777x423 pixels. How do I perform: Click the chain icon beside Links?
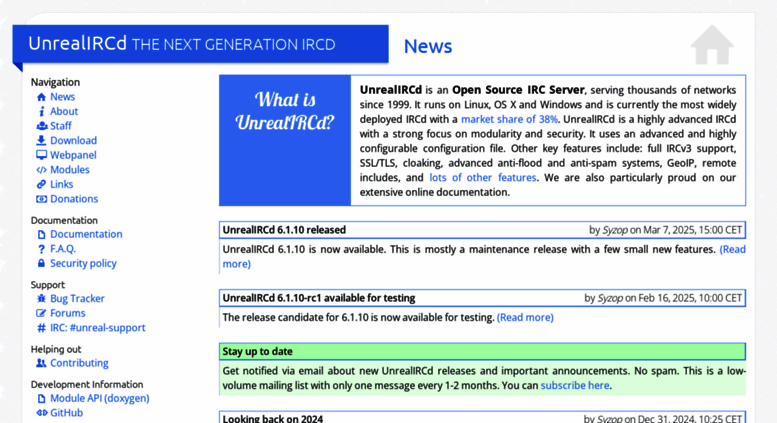click(41, 184)
